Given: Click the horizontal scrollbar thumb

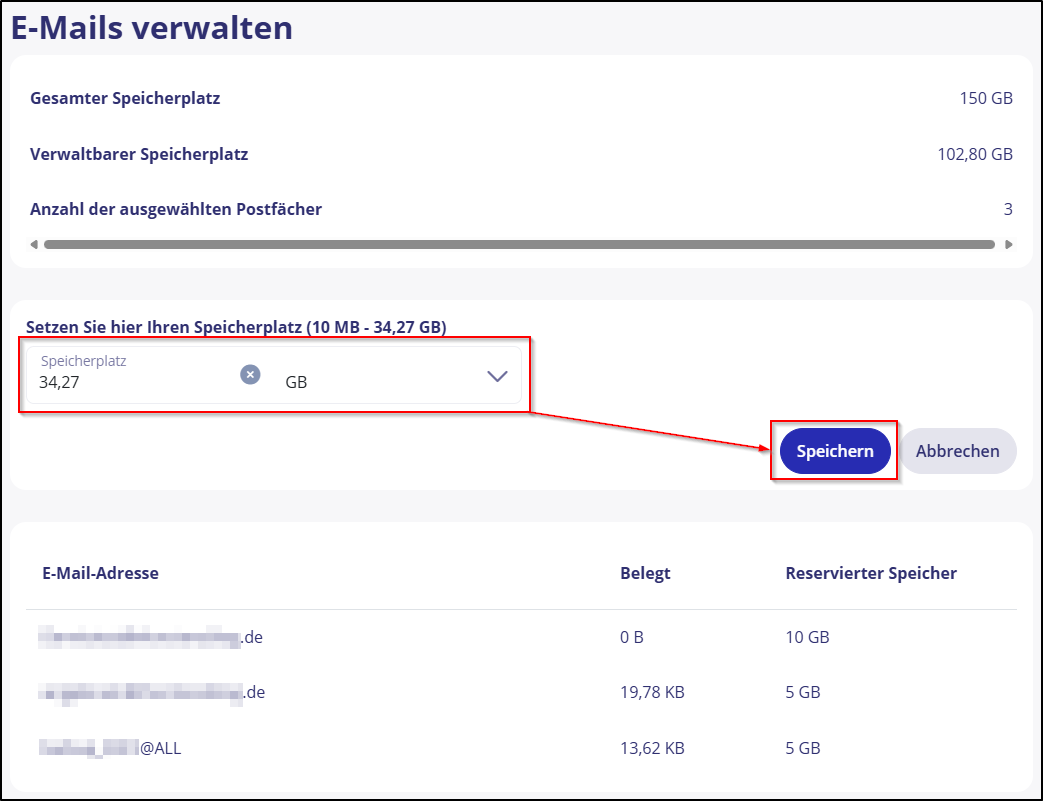Looking at the screenshot, I should [520, 244].
